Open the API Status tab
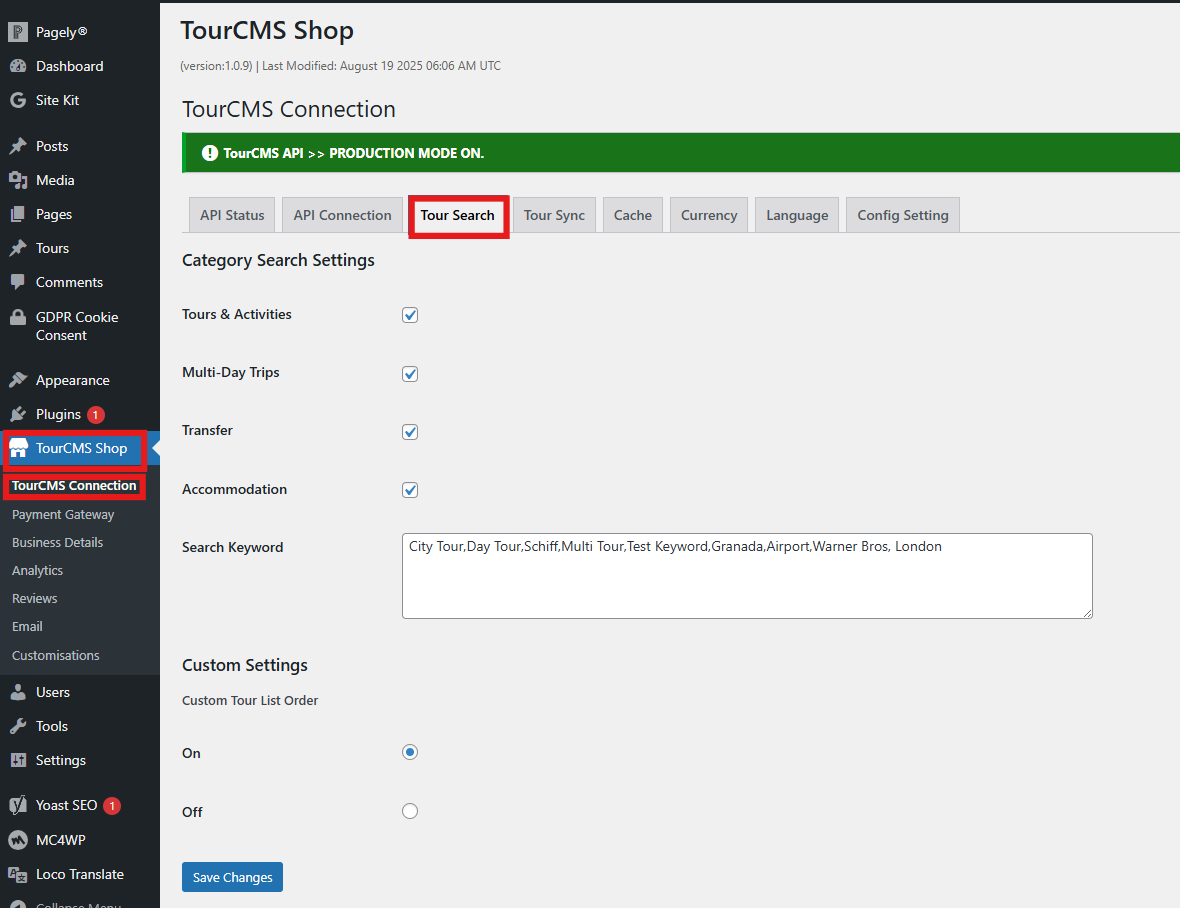The width and height of the screenshot is (1180, 908). click(x=232, y=215)
